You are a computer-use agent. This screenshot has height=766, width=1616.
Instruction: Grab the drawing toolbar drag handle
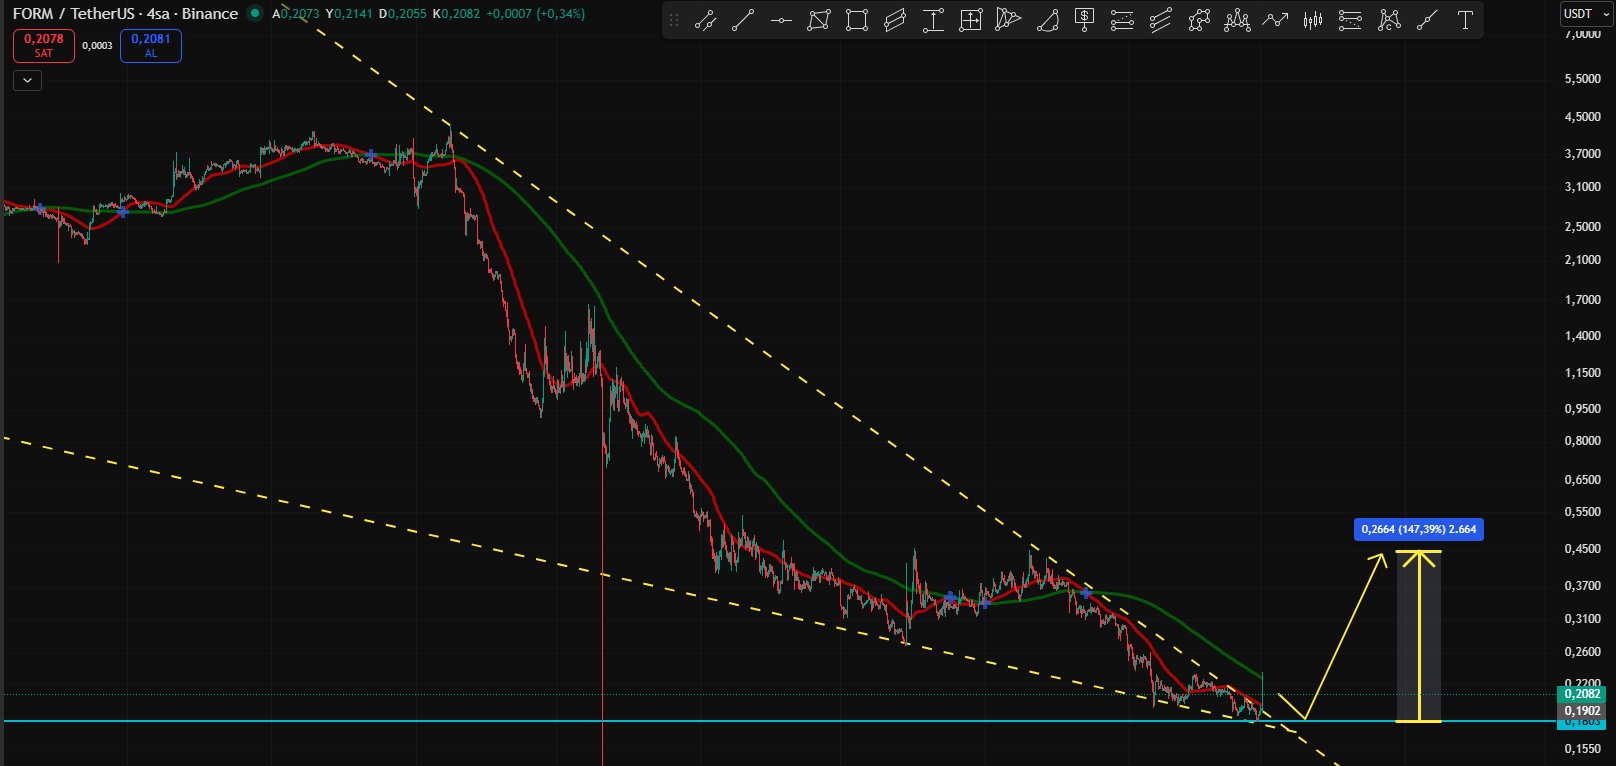click(674, 20)
